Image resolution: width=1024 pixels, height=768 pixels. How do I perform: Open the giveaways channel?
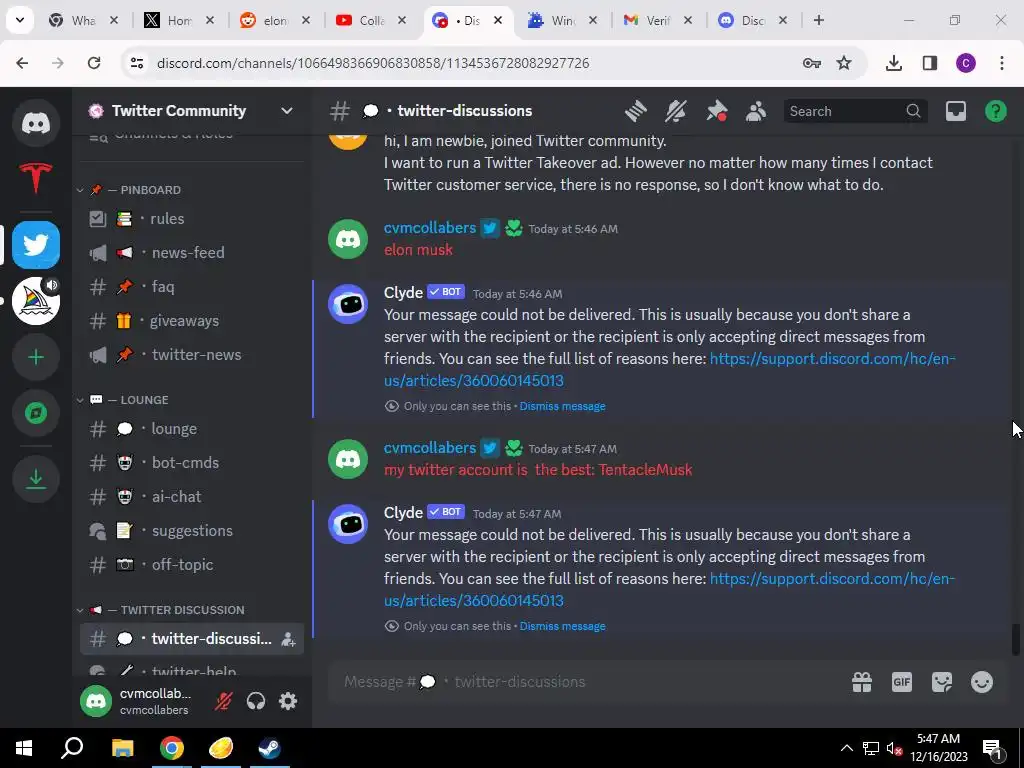191,321
